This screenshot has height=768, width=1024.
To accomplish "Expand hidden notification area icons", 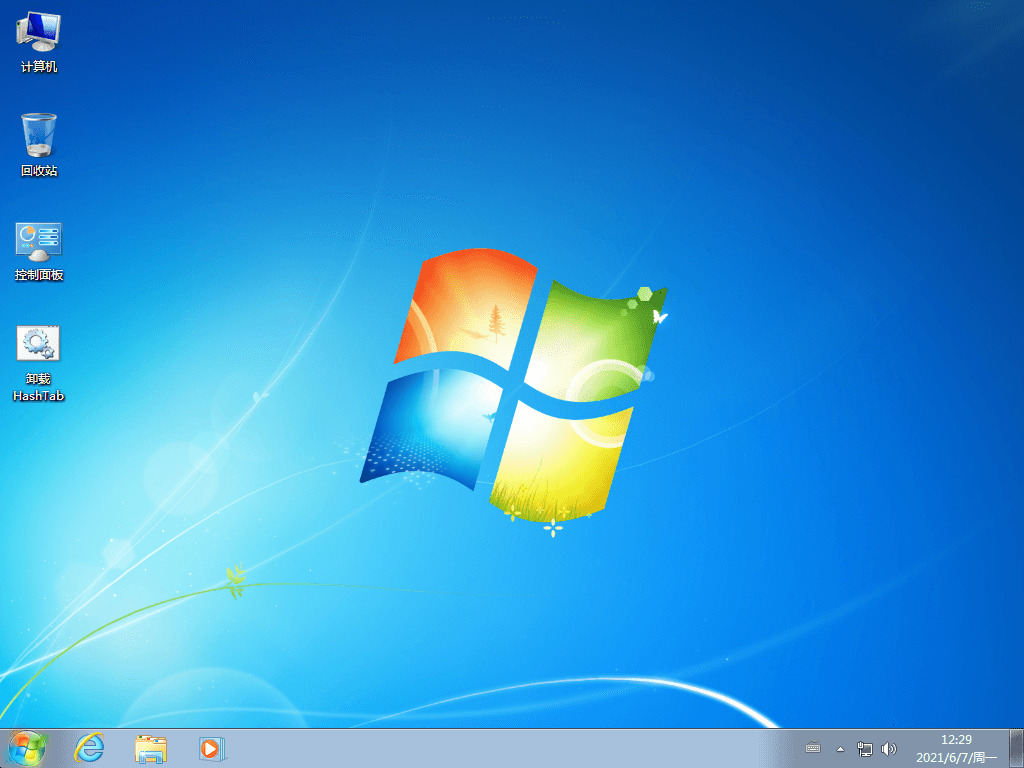I will pyautogui.click(x=839, y=749).
